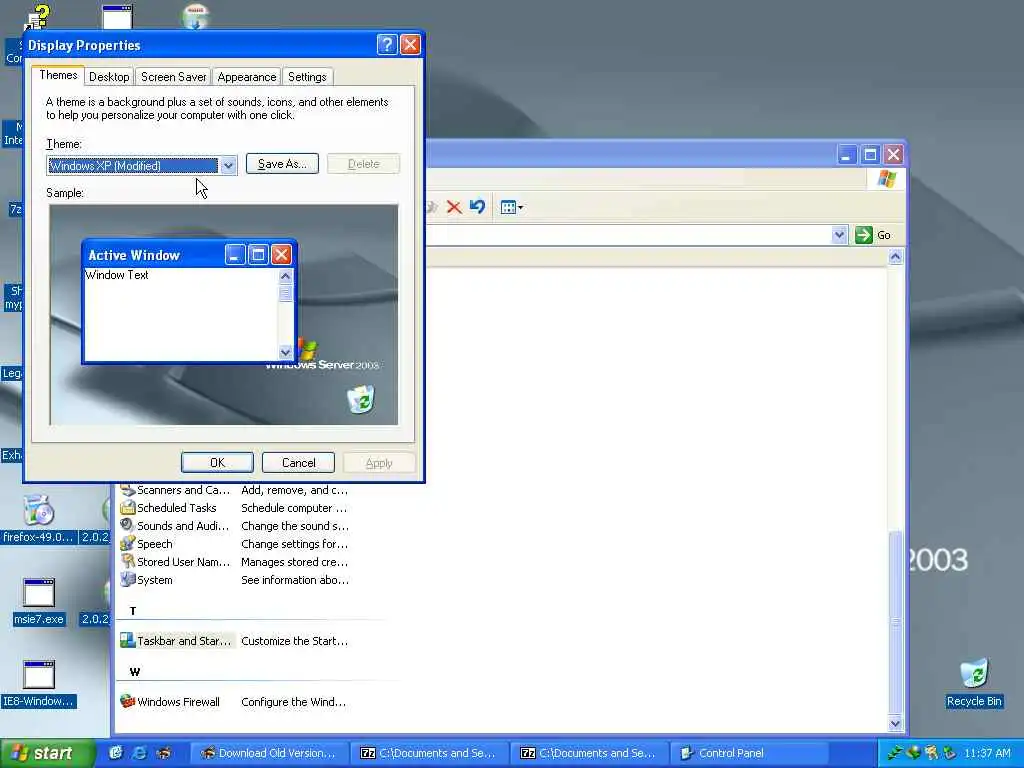Open the Desktop tab in Display Properties
Screen dimensions: 1024x768
(x=109, y=77)
